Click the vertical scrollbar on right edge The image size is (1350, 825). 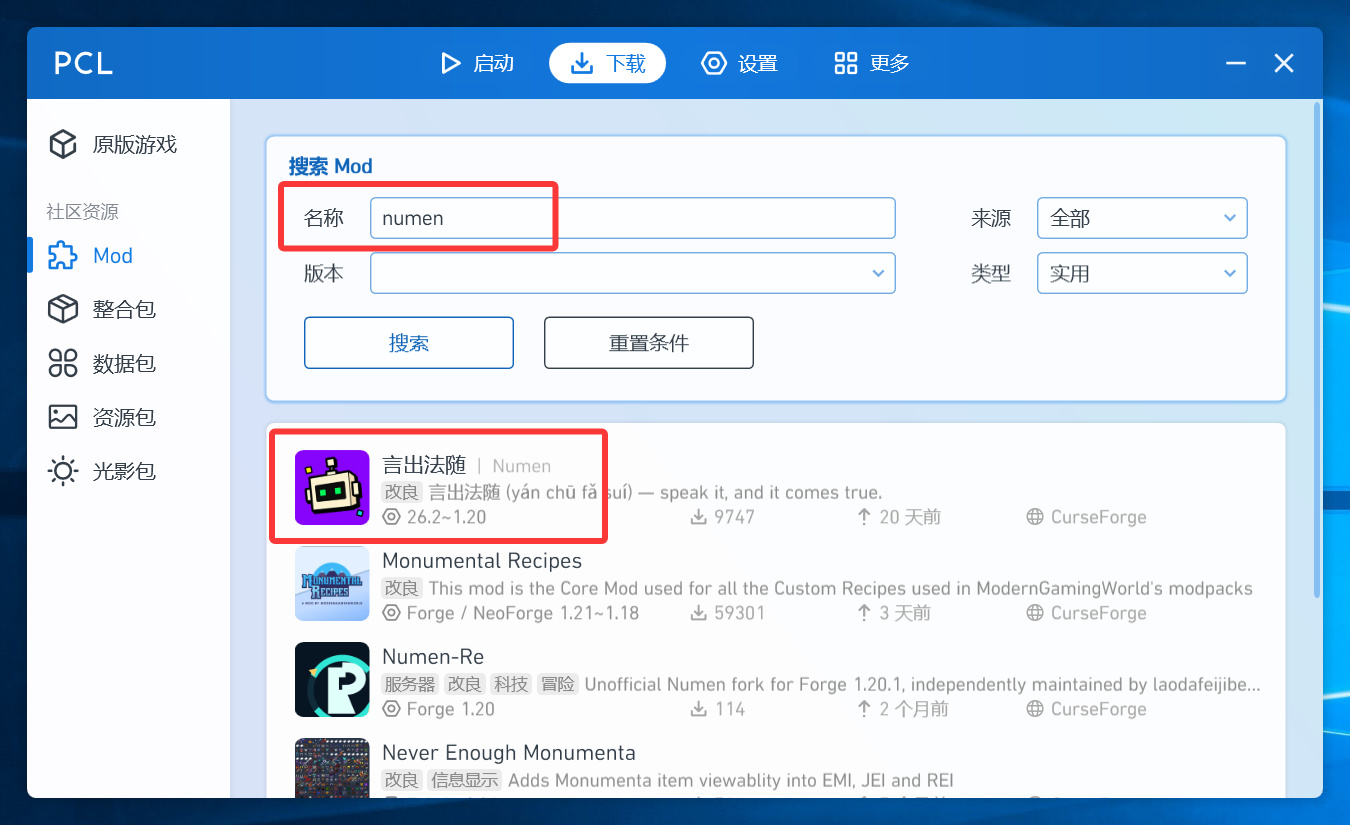point(1316,350)
